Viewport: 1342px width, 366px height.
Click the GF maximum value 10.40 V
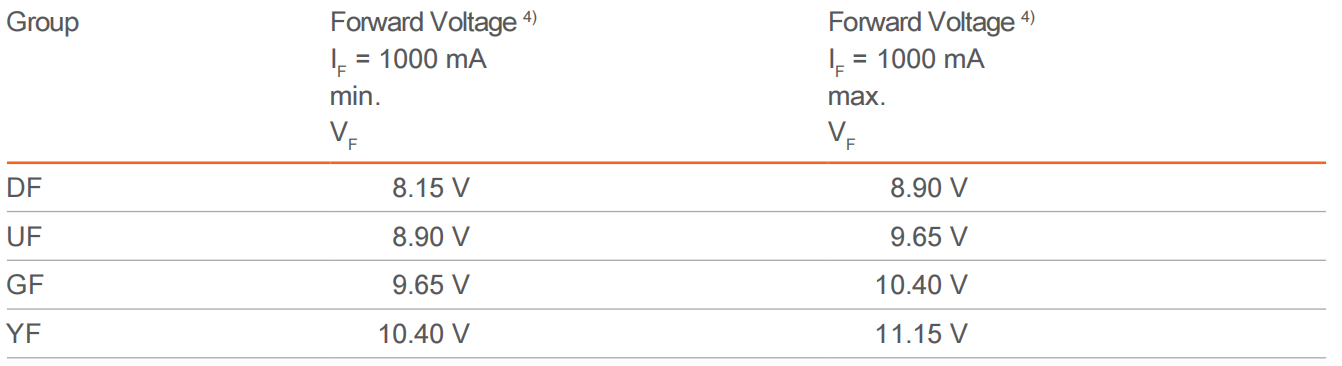pyautogui.click(x=921, y=285)
